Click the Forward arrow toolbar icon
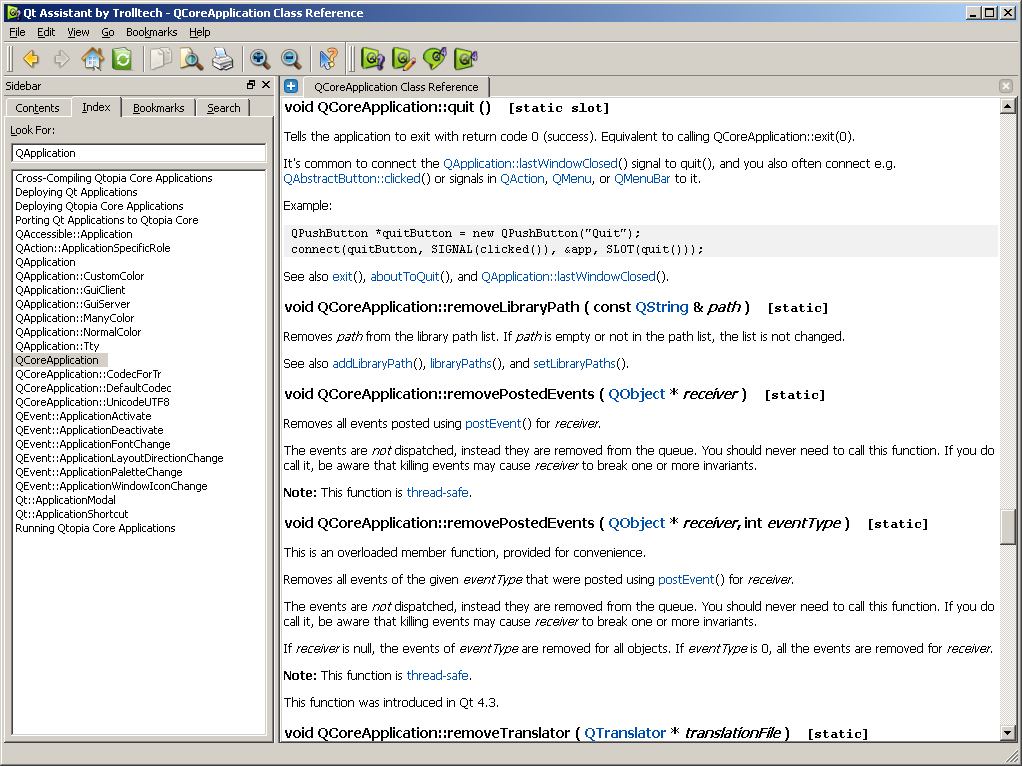Screen dimensions: 1022x766 61,59
